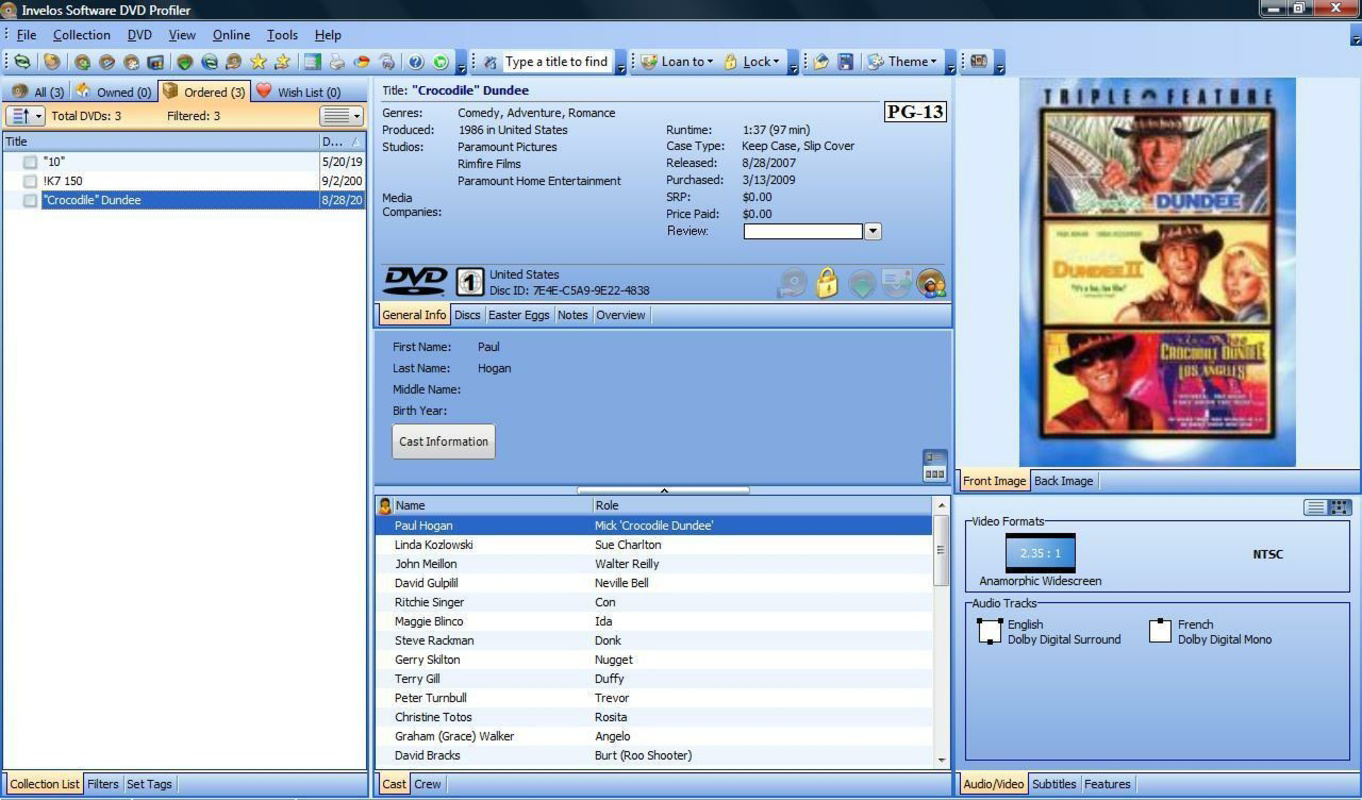Click the green shield download icon
This screenshot has width=1362, height=800.
tap(185, 62)
